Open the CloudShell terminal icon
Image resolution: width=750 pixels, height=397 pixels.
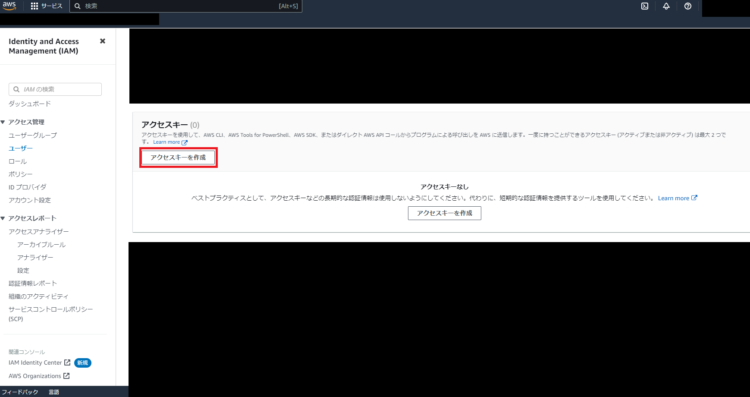644,6
